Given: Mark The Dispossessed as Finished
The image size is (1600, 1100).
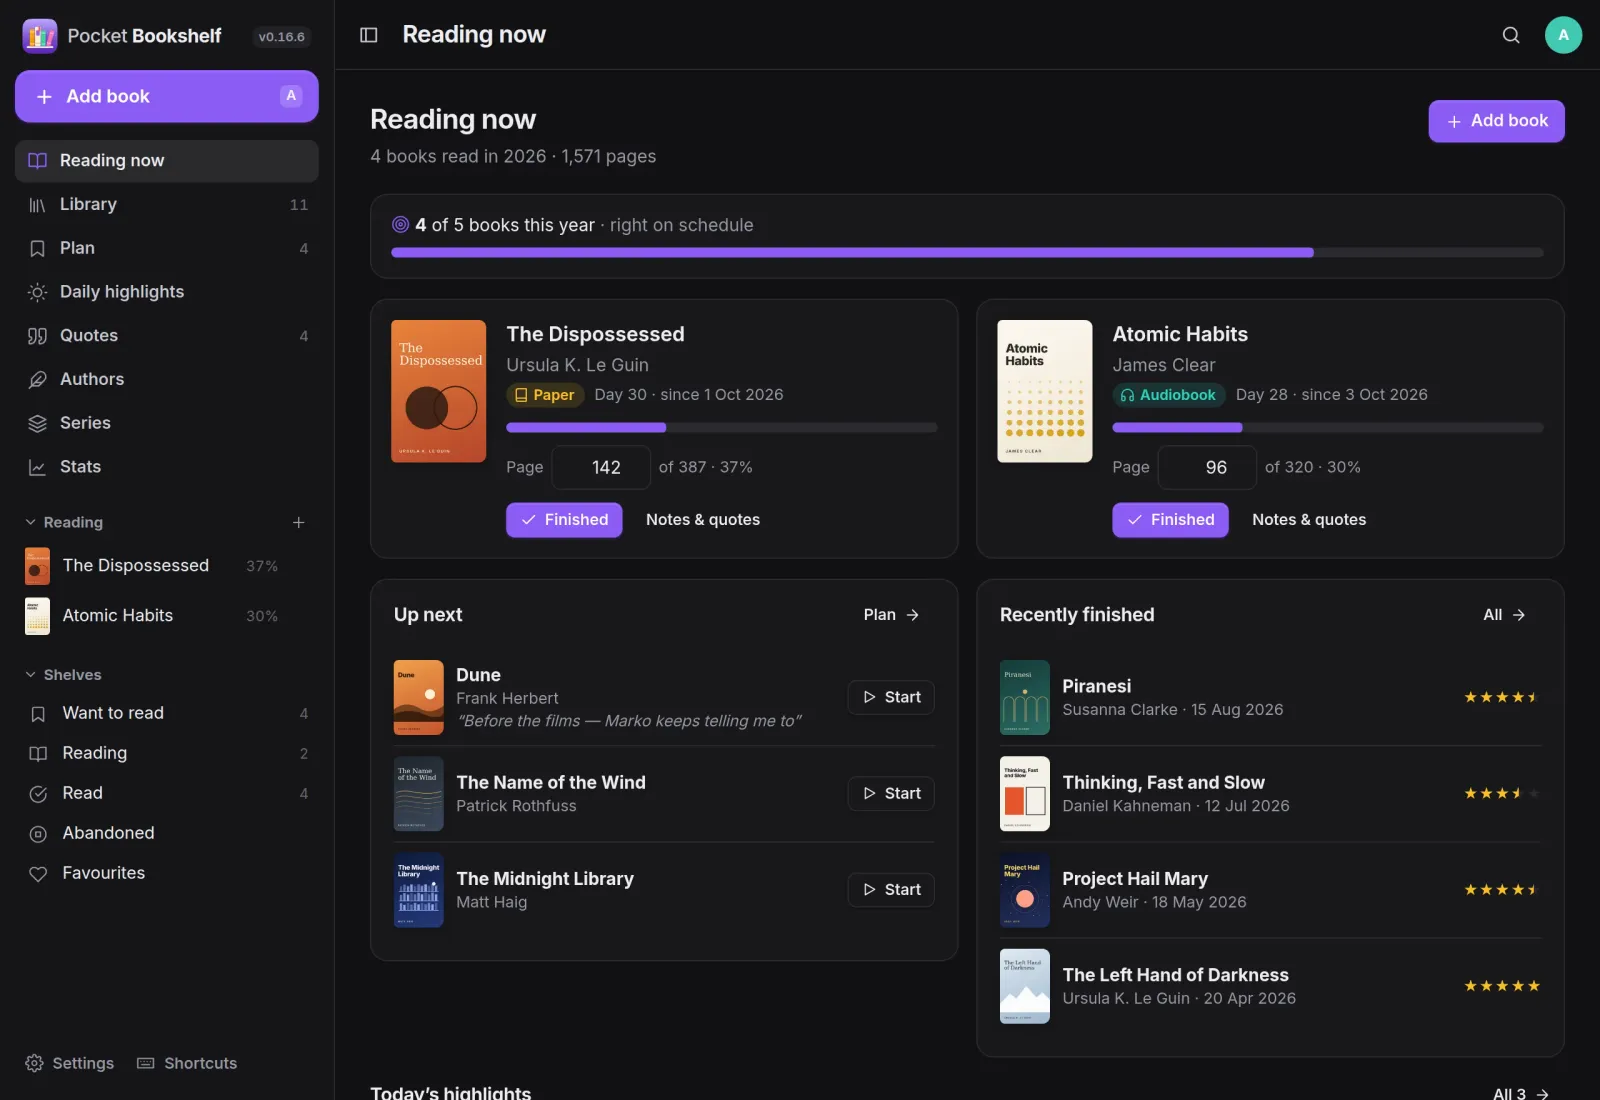Looking at the screenshot, I should pos(564,520).
